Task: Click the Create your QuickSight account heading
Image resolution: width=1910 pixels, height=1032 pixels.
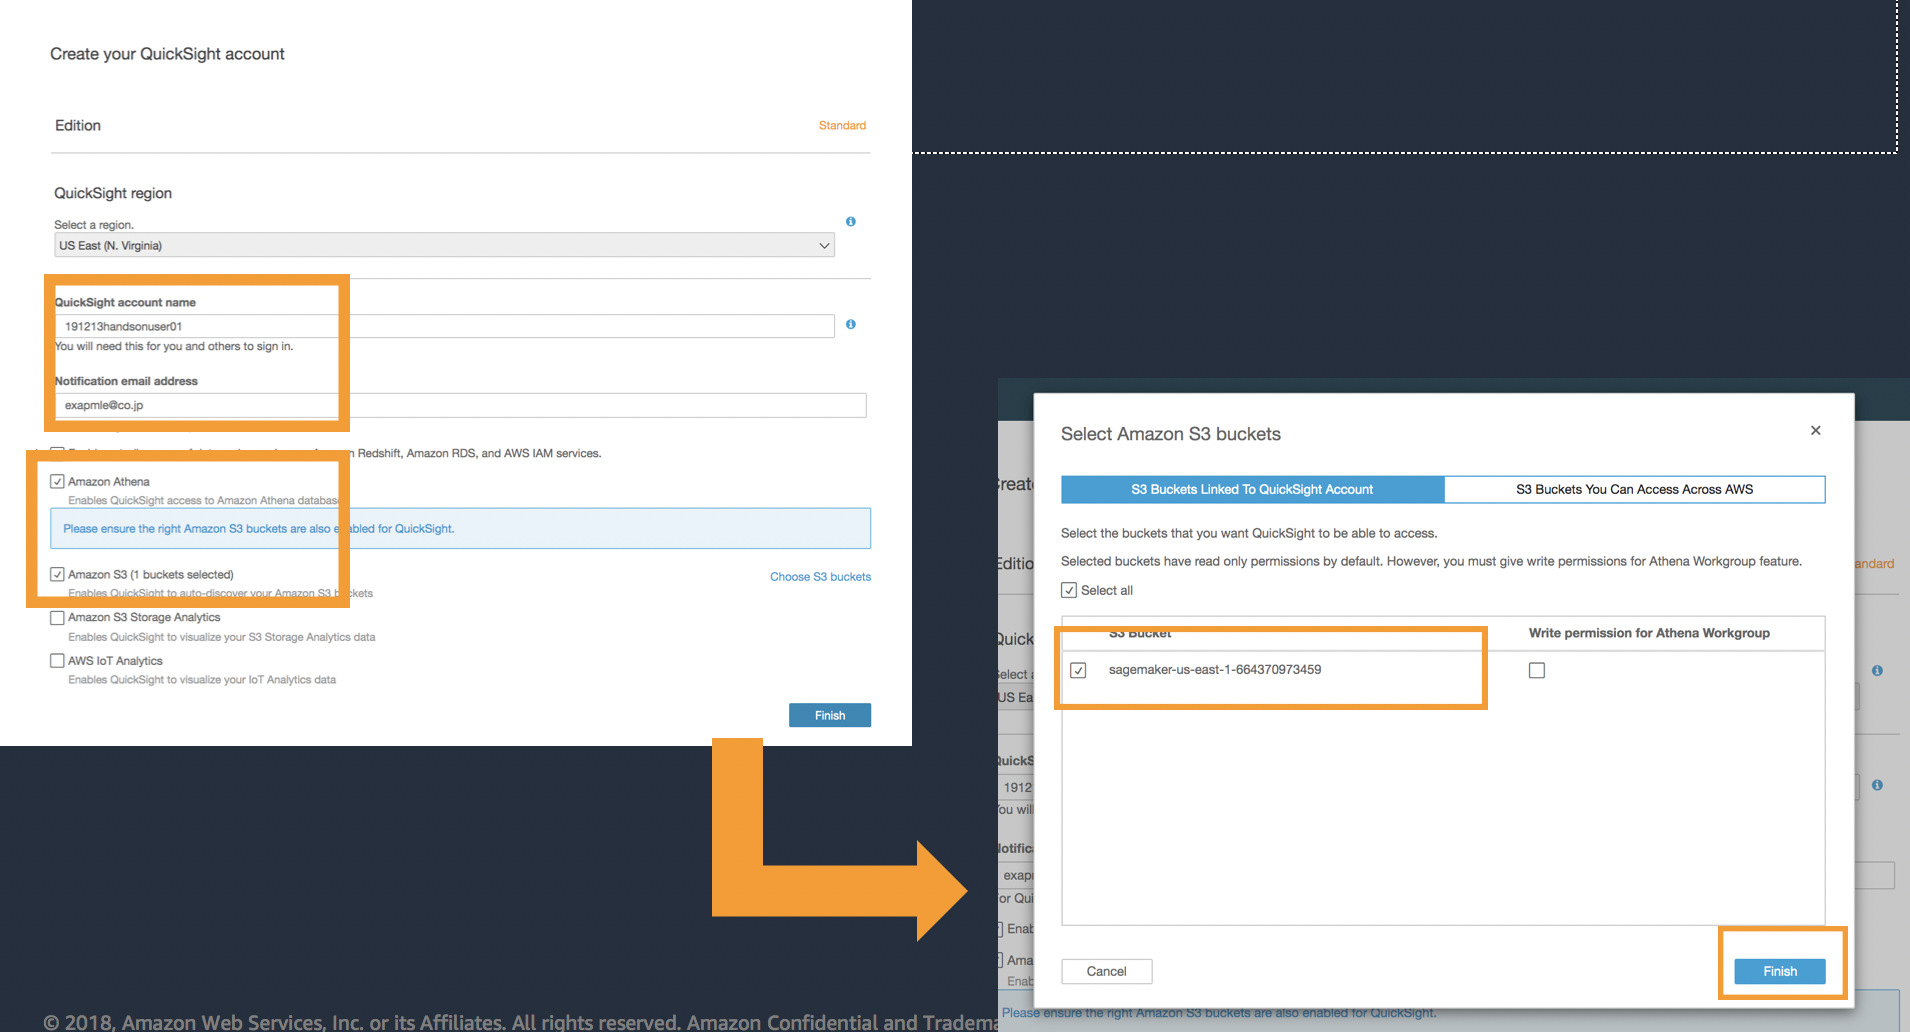Action: click(x=167, y=54)
